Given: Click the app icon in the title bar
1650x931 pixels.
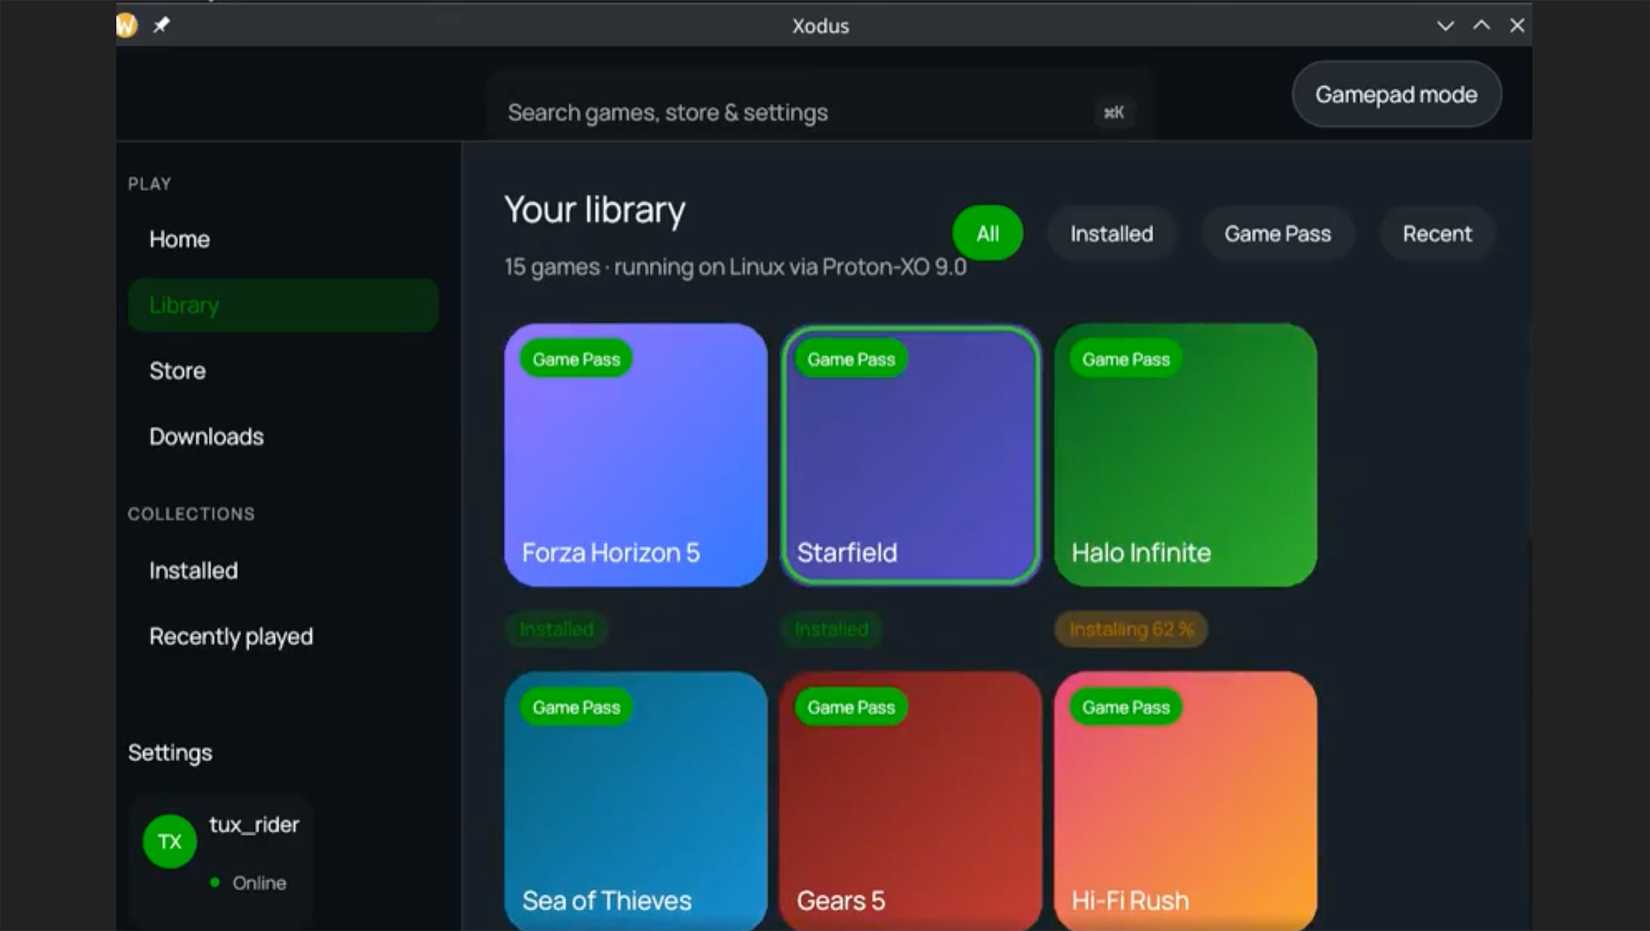Looking at the screenshot, I should point(126,25).
